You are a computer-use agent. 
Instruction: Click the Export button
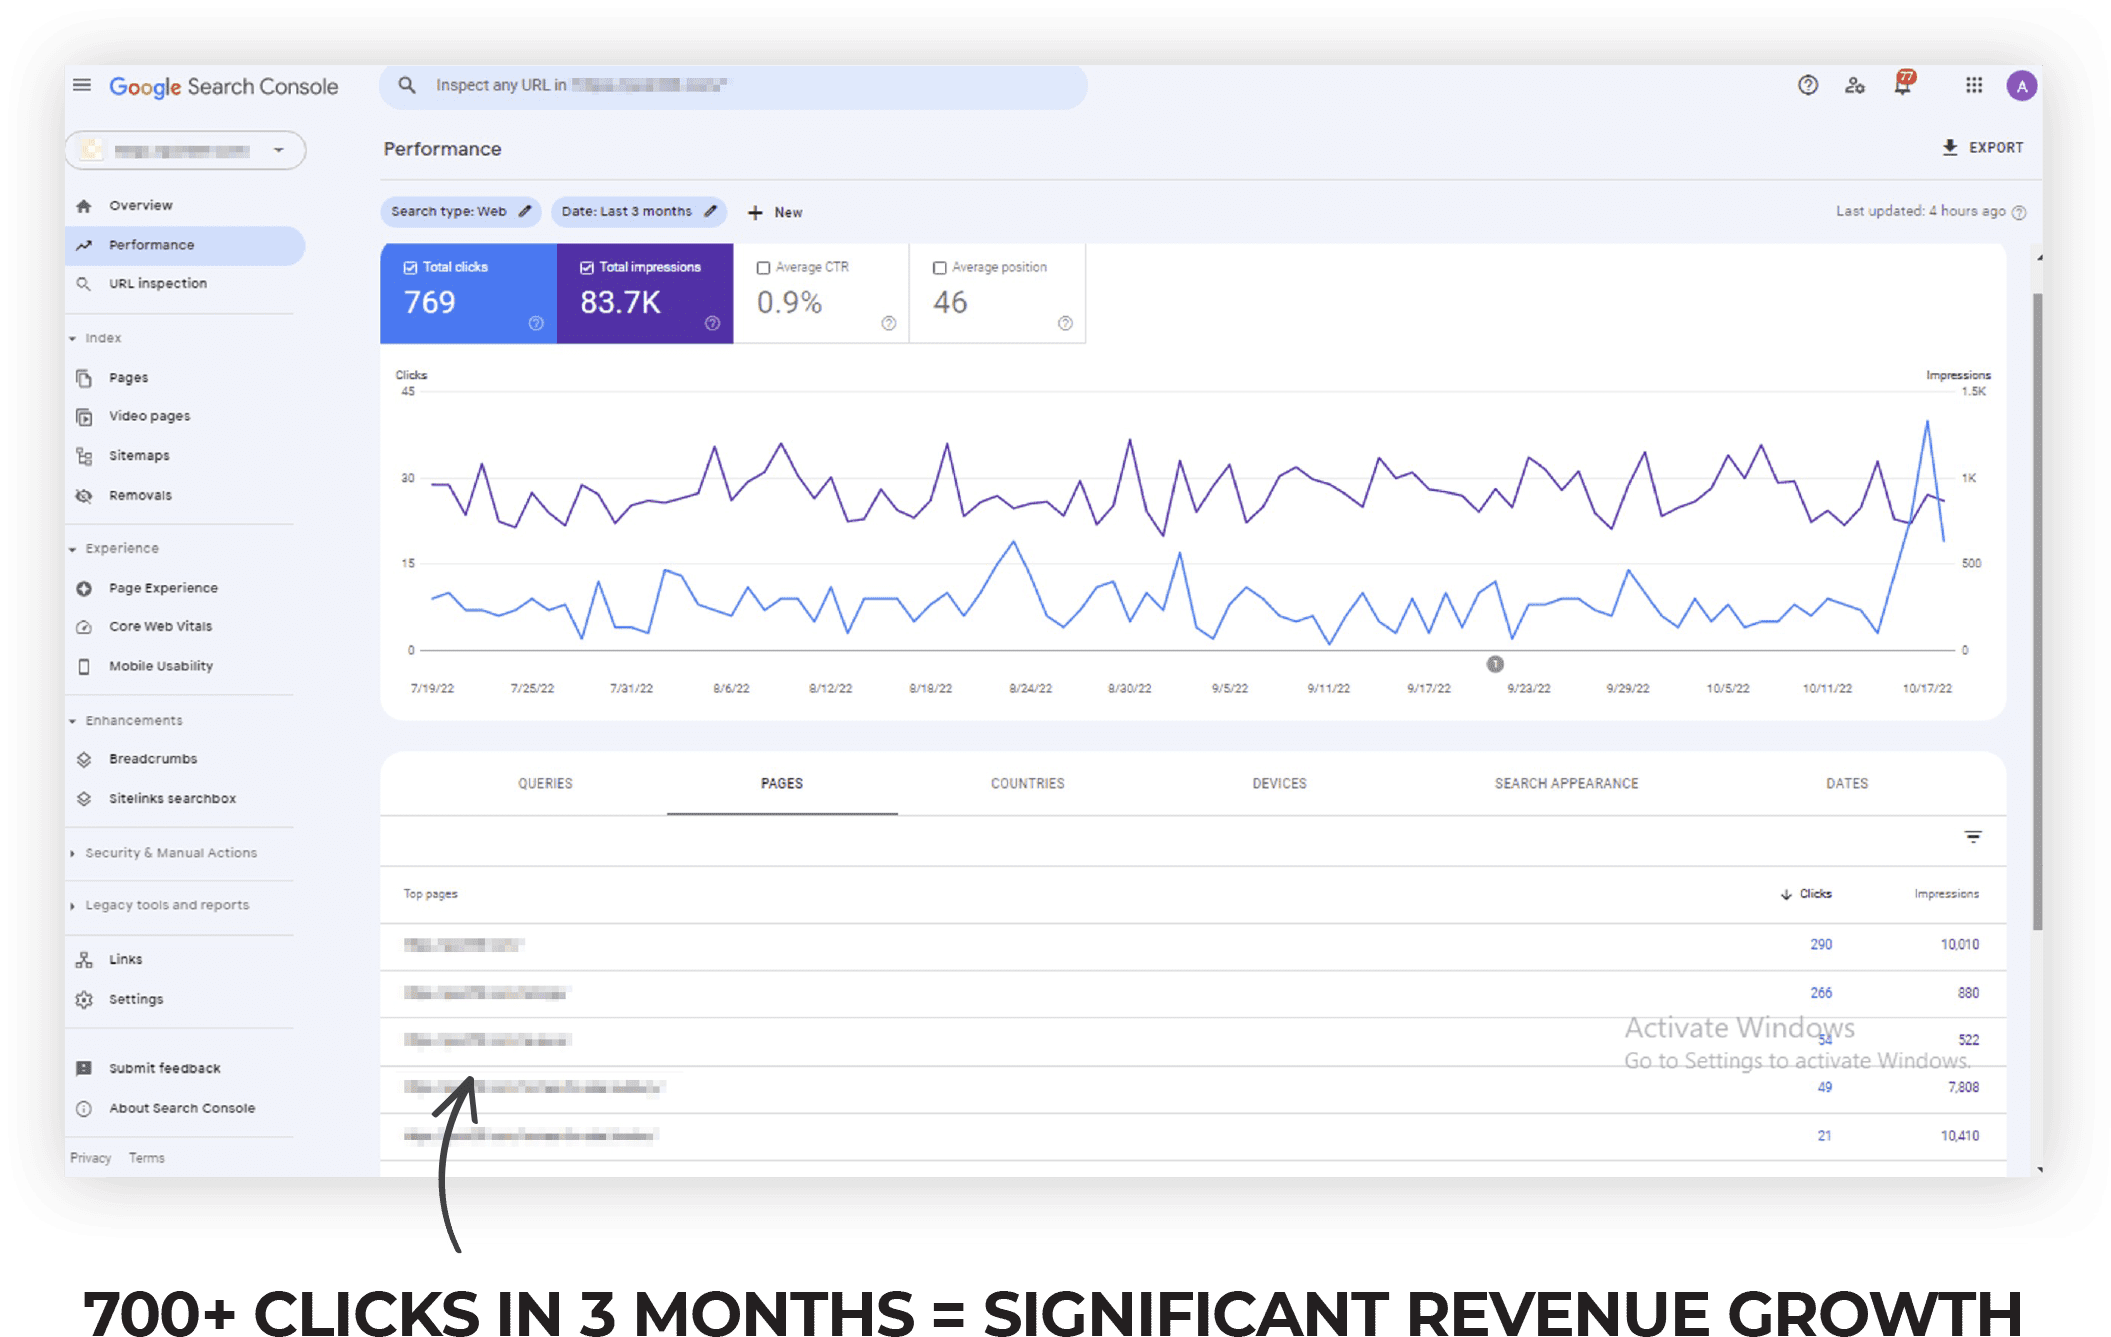1982,147
